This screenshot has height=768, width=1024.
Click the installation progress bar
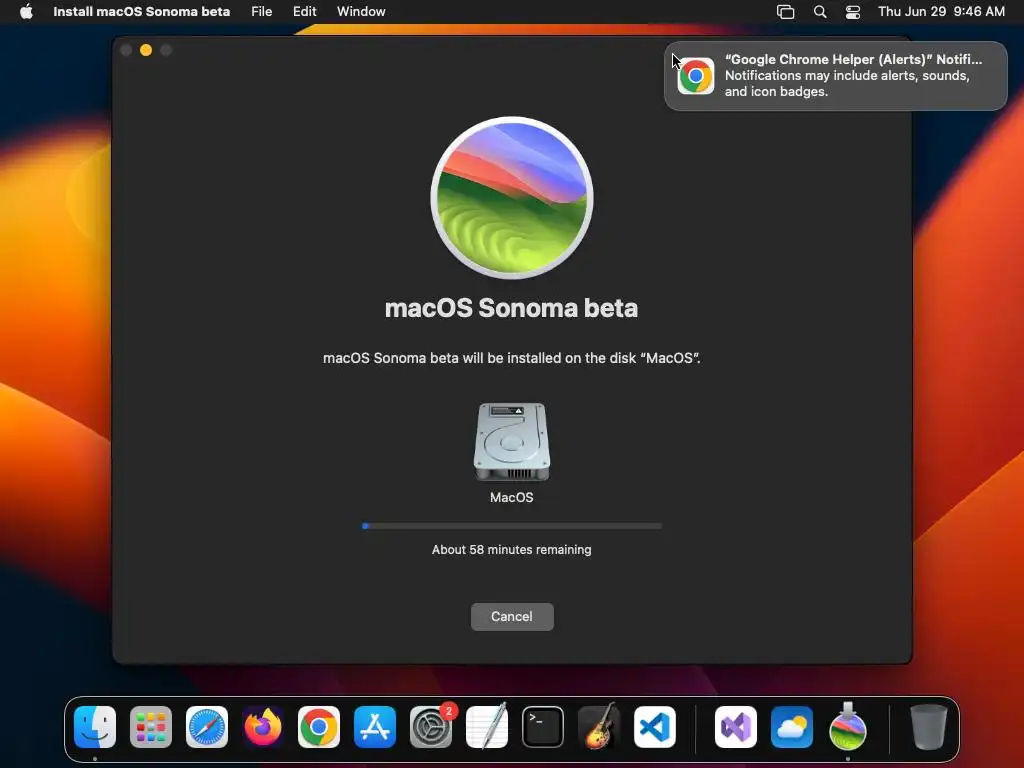coord(512,526)
